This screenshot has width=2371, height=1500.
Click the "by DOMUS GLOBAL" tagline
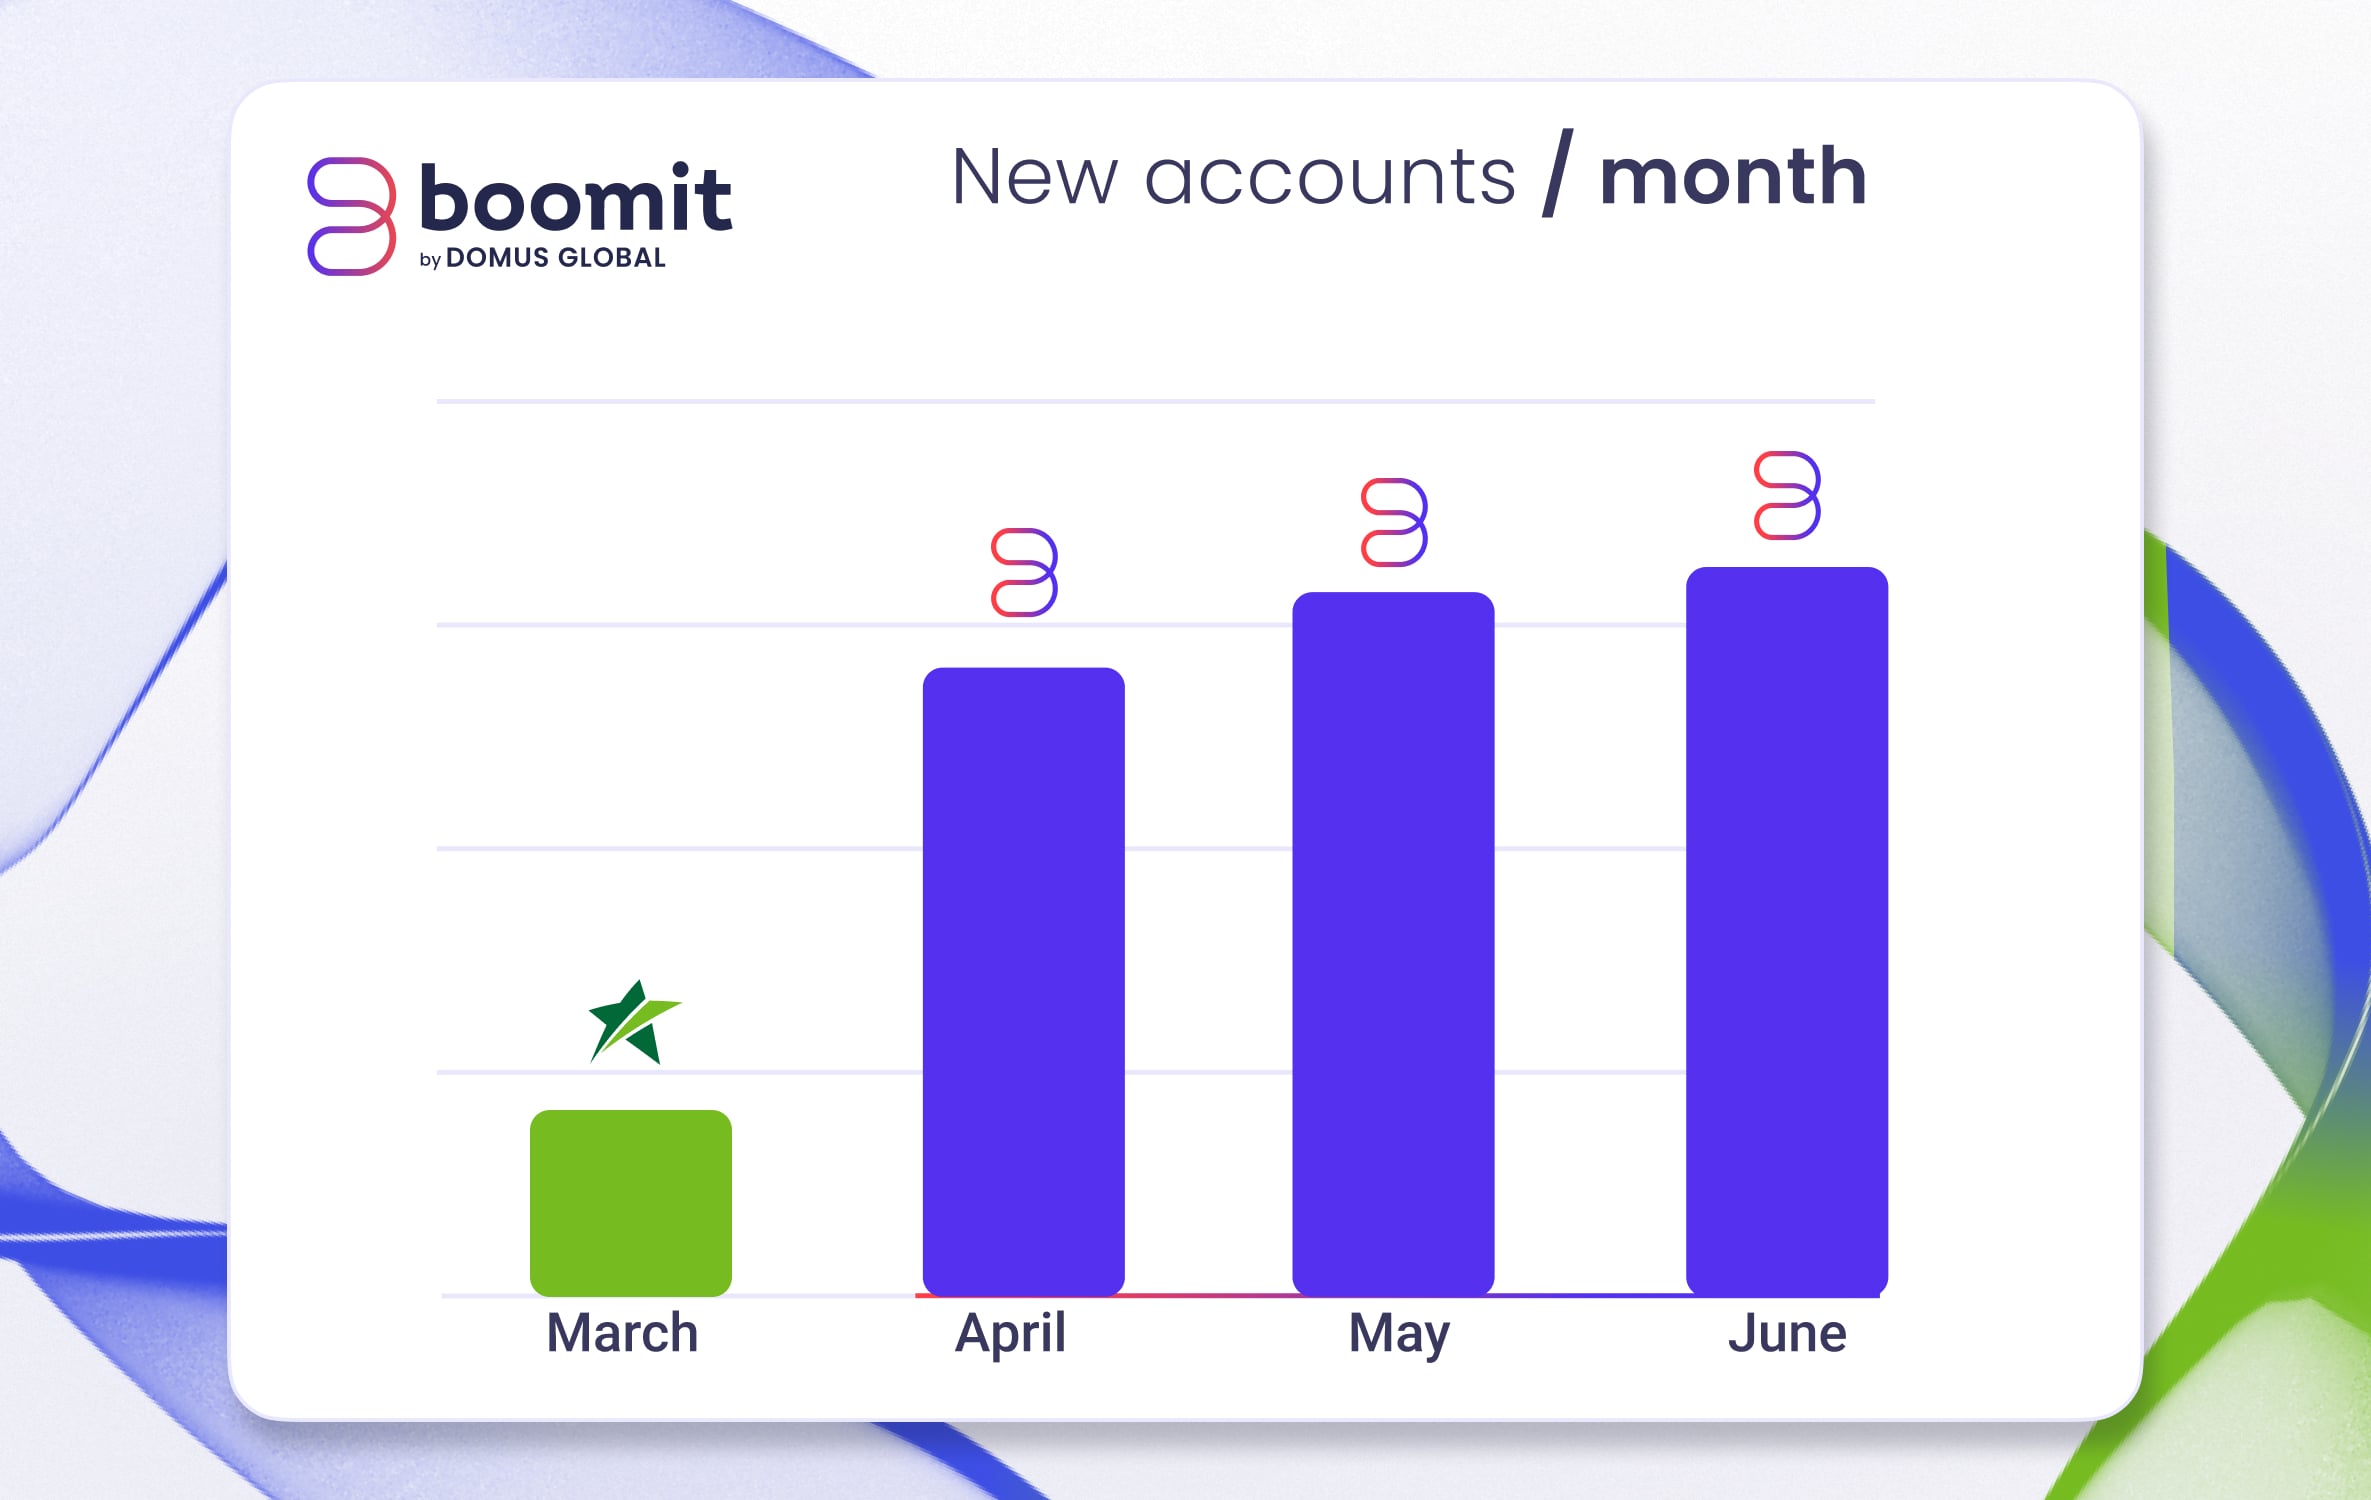(x=543, y=258)
